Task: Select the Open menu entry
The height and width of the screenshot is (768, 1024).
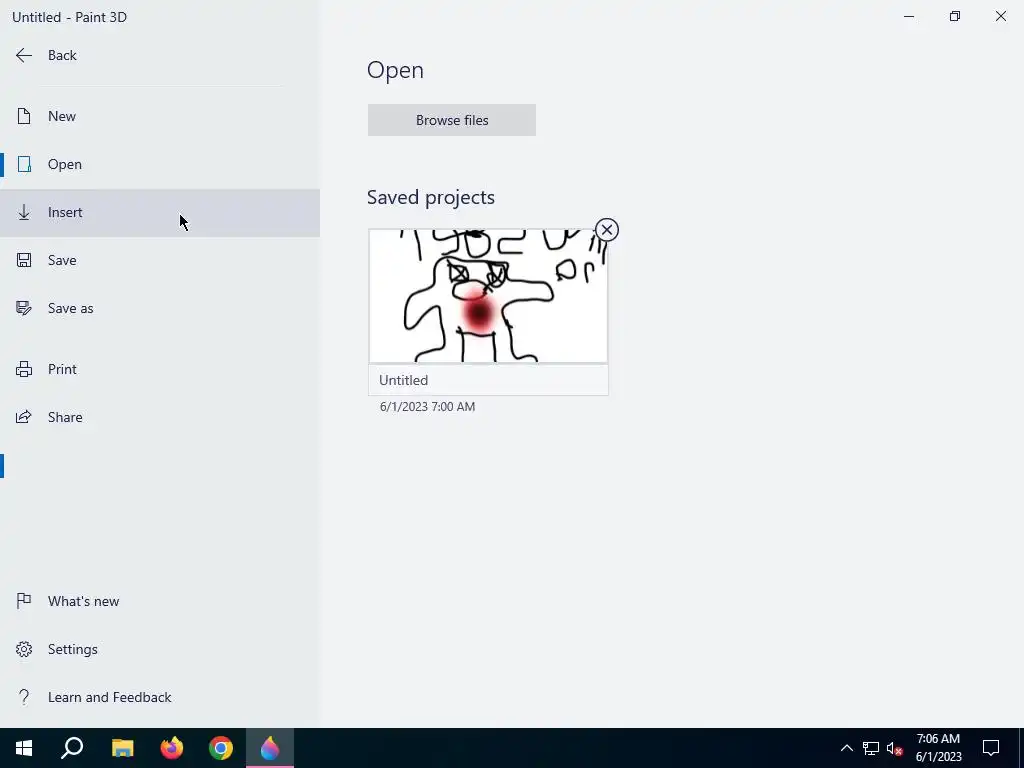Action: [x=160, y=164]
